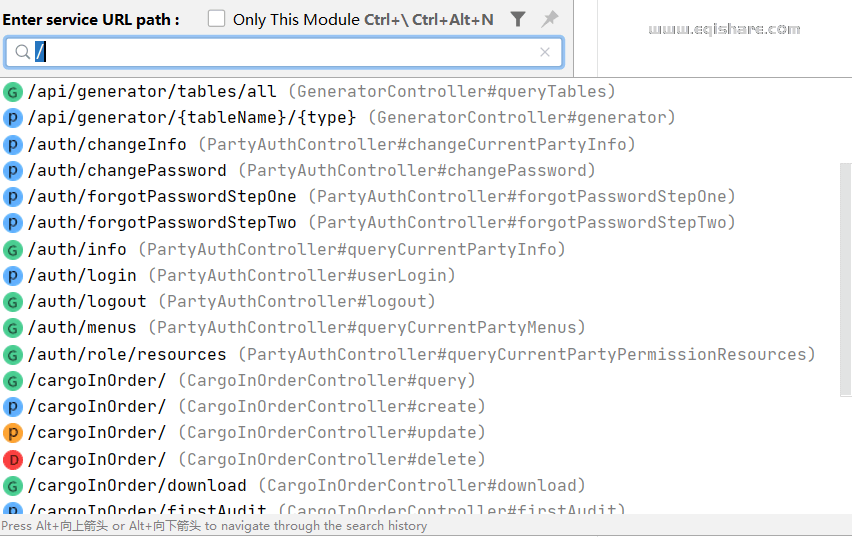Image resolution: width=852 pixels, height=537 pixels.
Task: Clear the search field with X
Action: point(545,52)
